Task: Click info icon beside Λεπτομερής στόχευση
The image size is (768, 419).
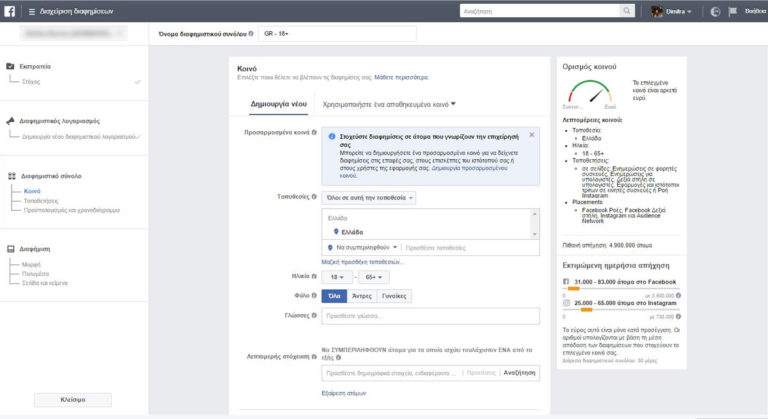Action: pyautogui.click(x=314, y=357)
